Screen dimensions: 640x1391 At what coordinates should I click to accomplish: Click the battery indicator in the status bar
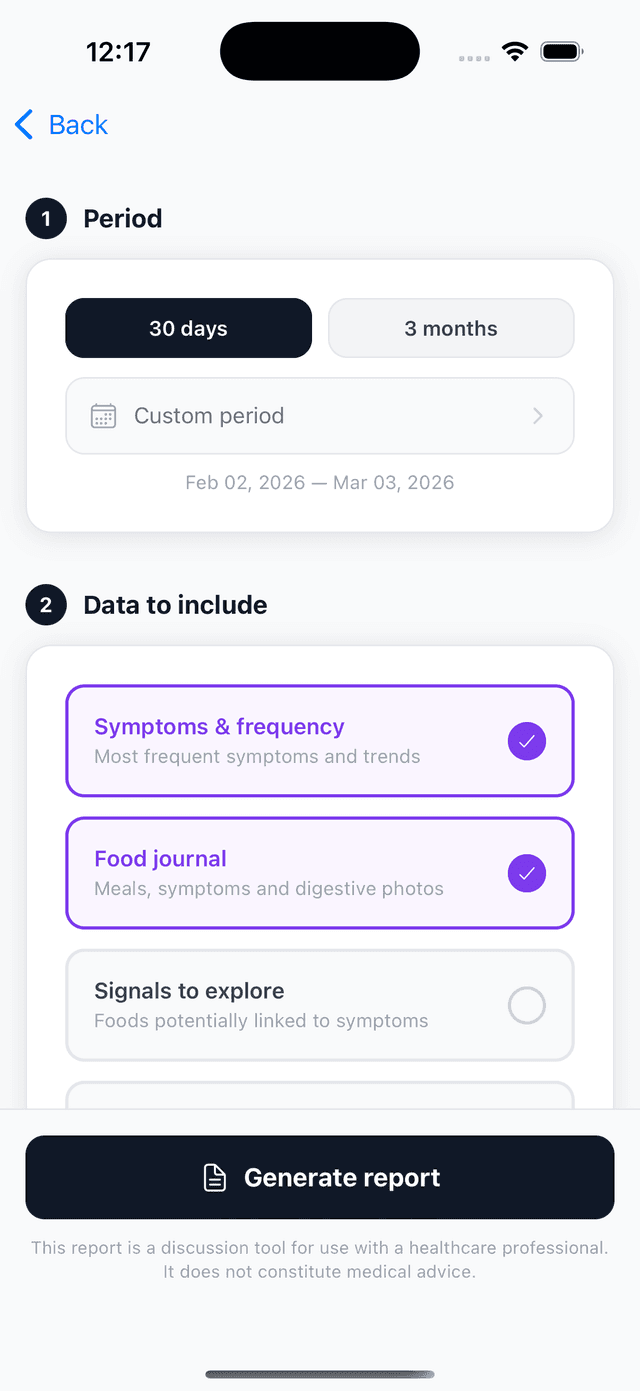click(561, 51)
